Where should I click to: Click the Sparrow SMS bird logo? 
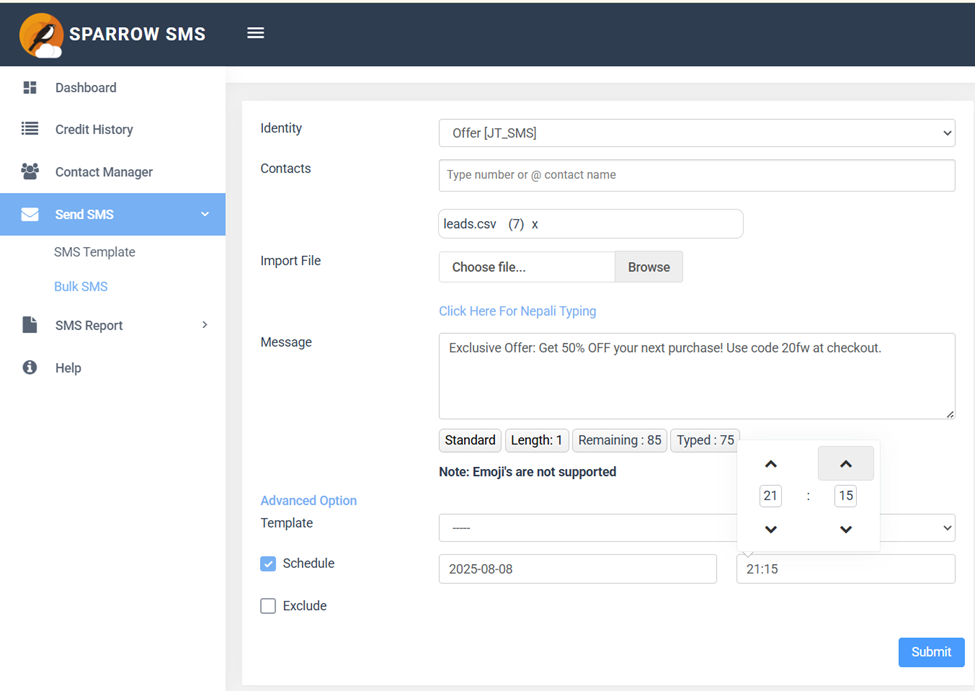coord(41,35)
